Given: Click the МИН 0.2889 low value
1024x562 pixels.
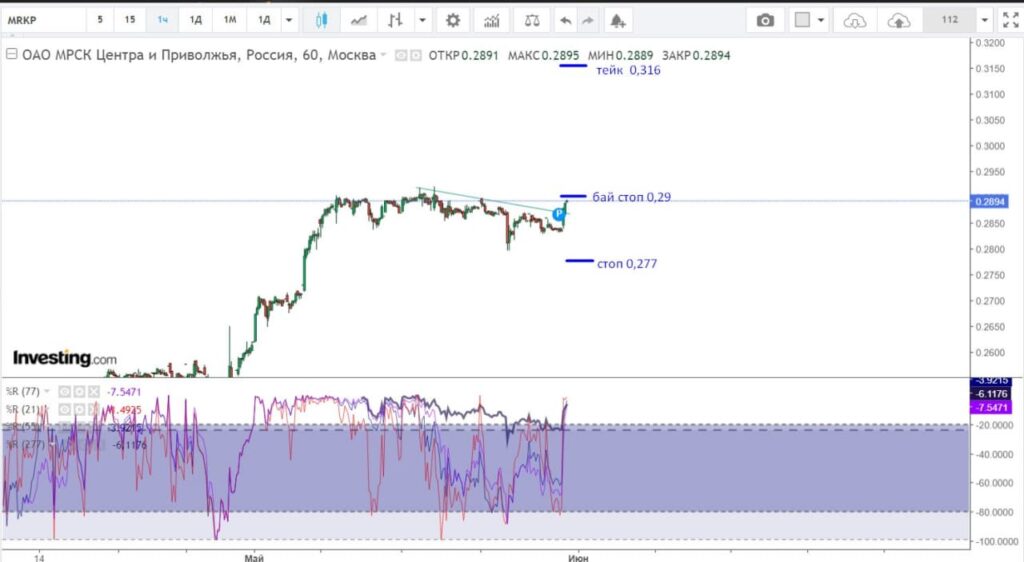Looking at the screenshot, I should click(620, 55).
